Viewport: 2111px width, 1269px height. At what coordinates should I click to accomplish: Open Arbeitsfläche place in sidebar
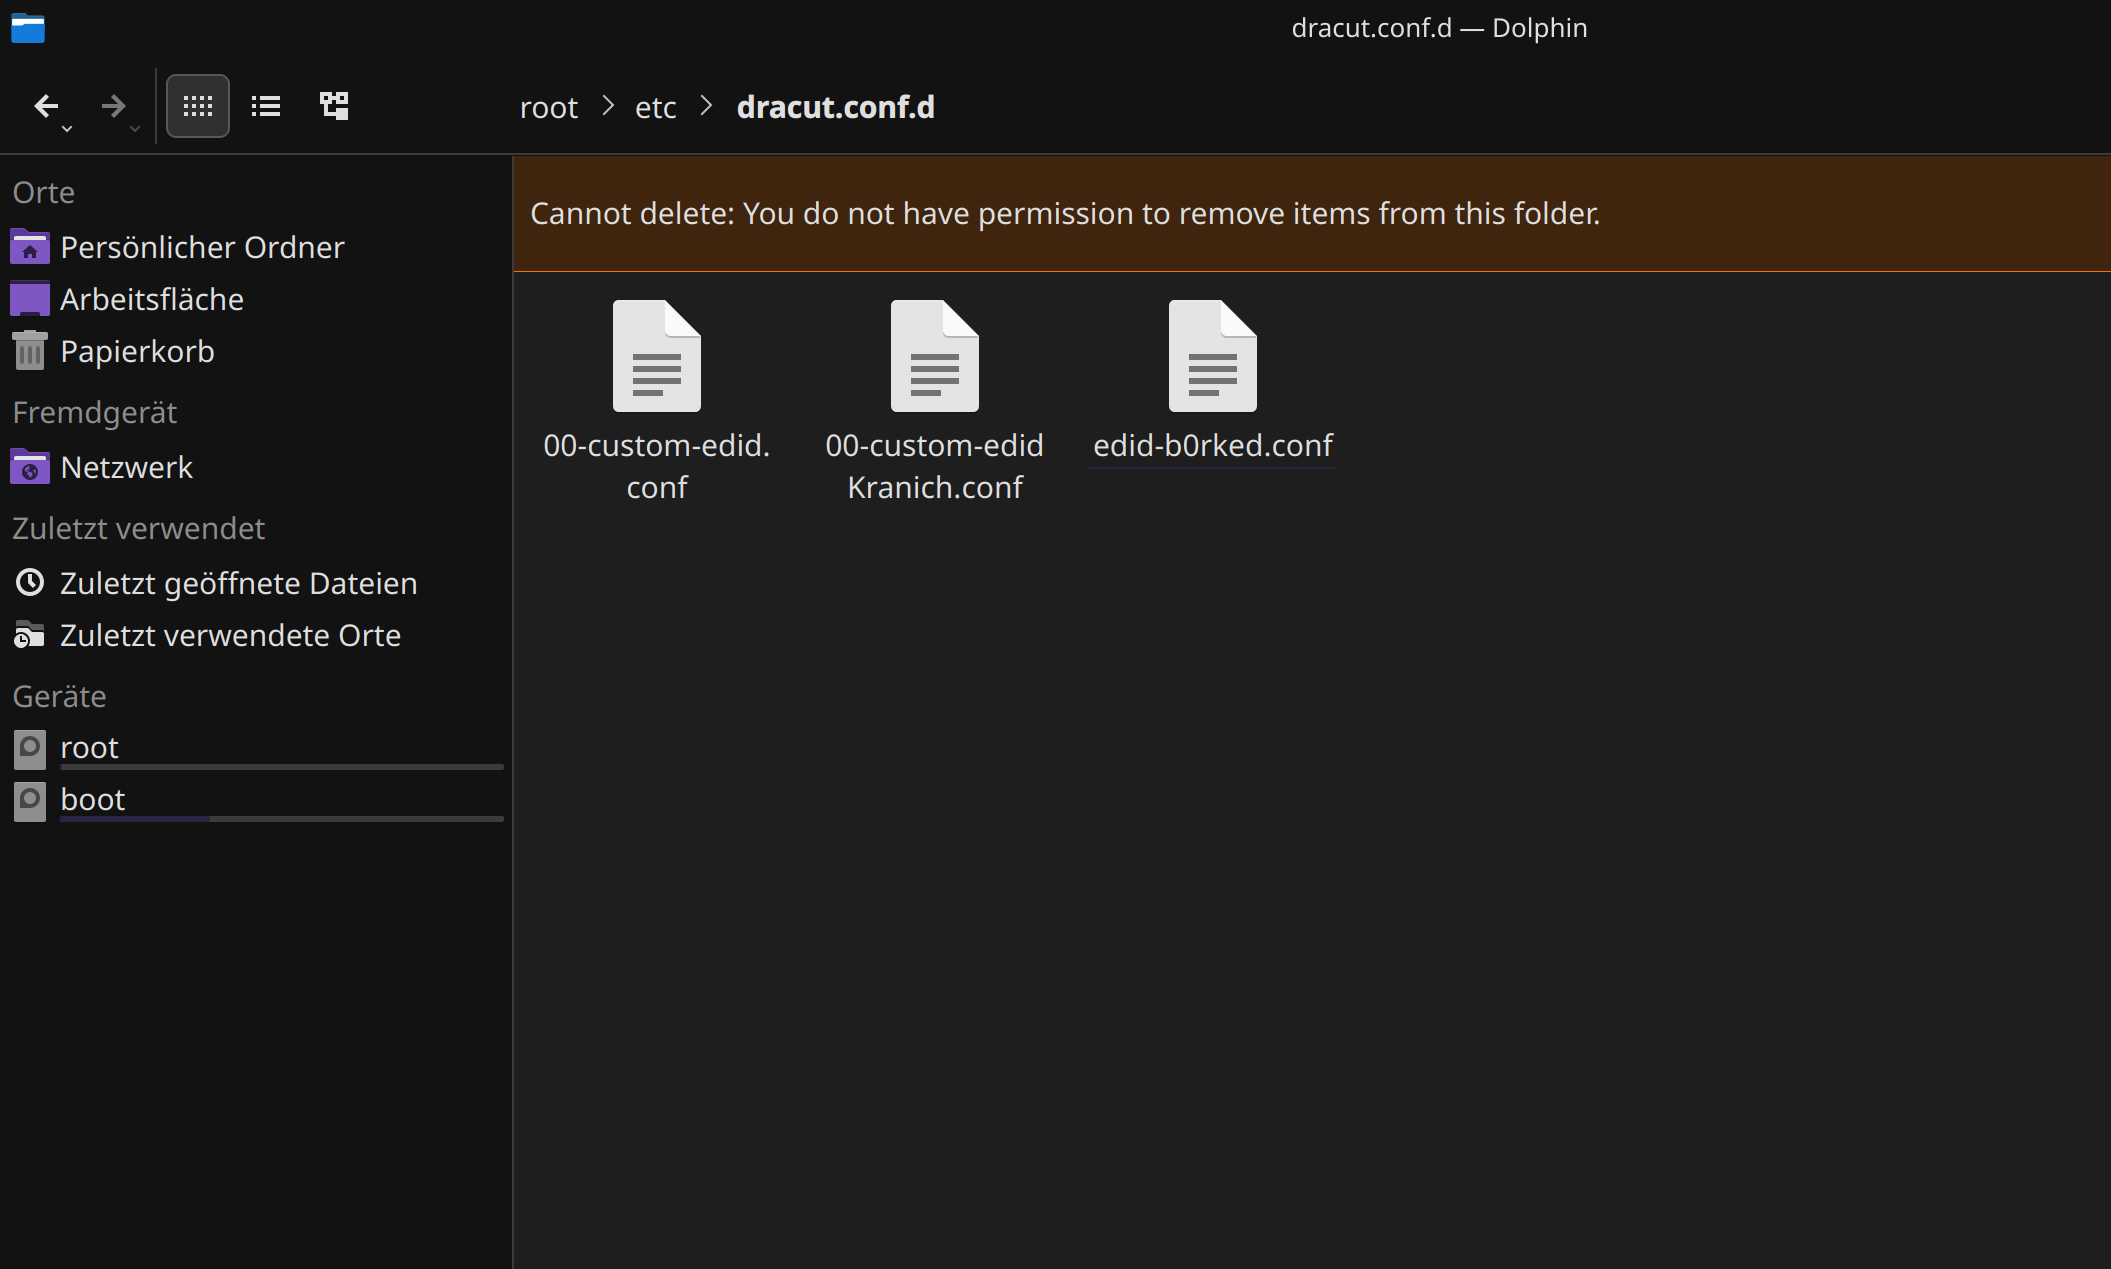point(151,299)
